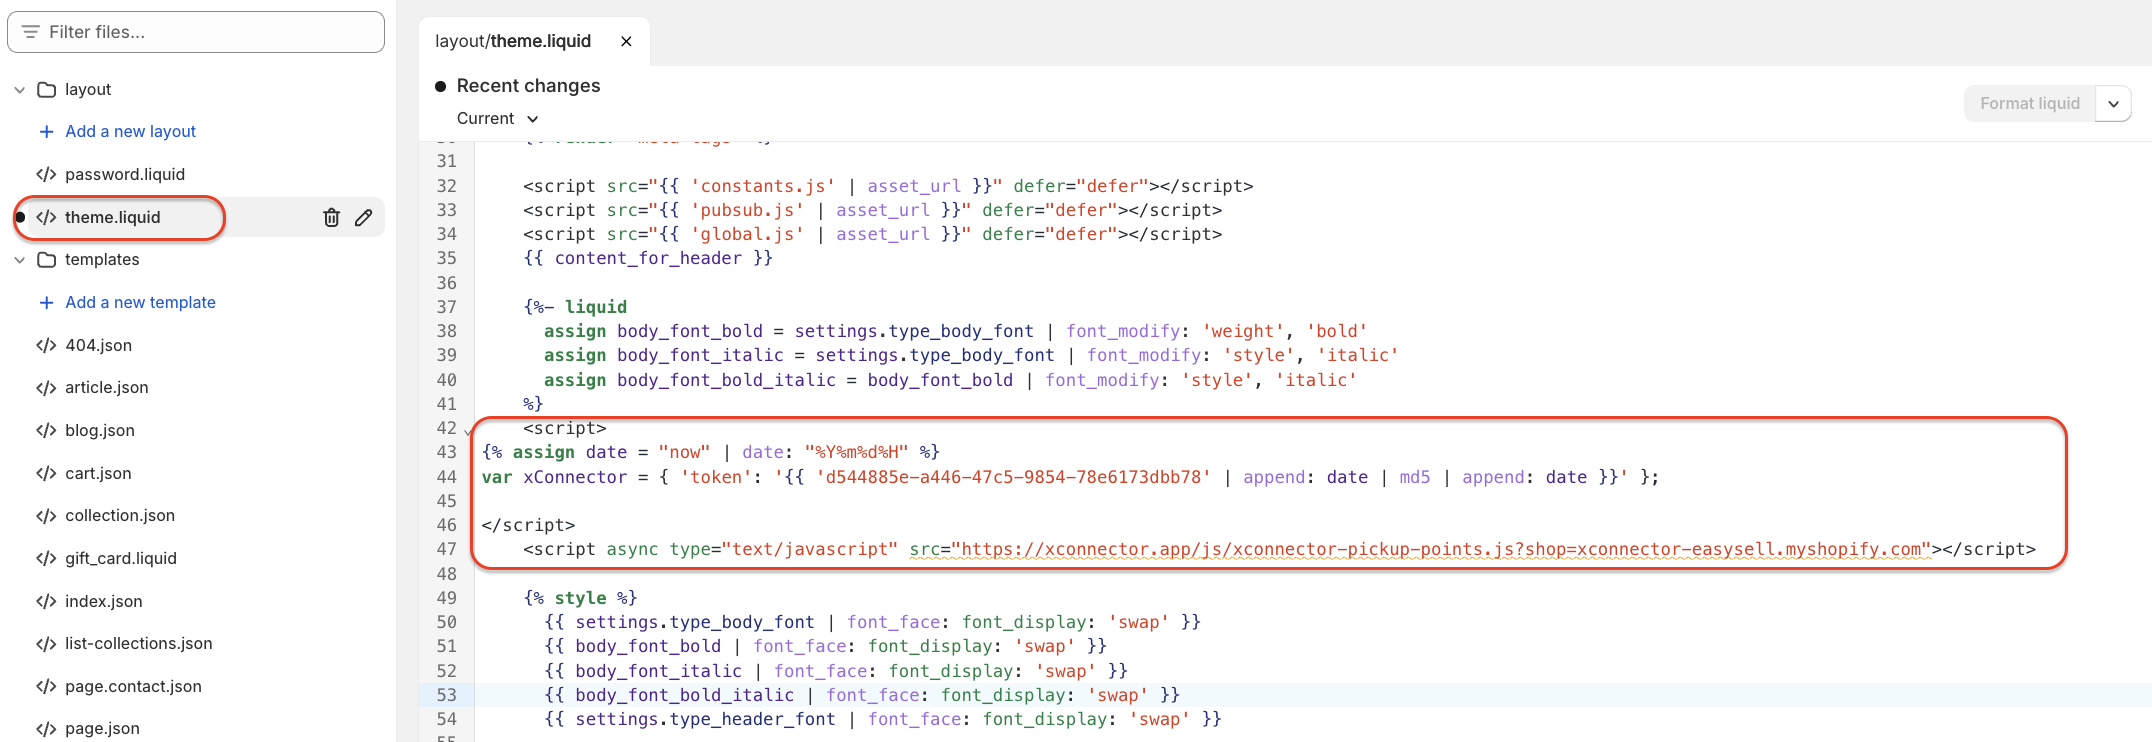Click the code icon next to cart.json
2152x742 pixels.
[46, 473]
